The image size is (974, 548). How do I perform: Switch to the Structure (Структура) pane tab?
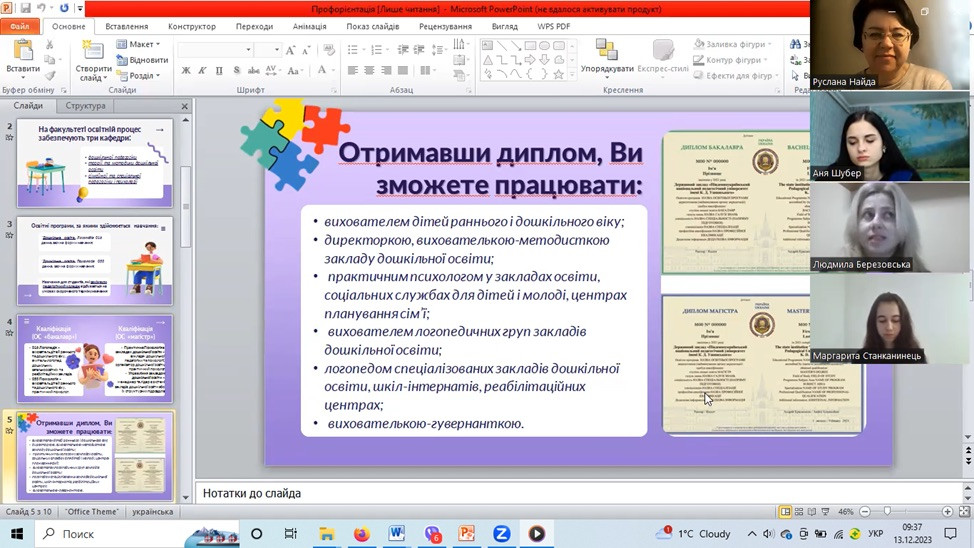pos(85,106)
